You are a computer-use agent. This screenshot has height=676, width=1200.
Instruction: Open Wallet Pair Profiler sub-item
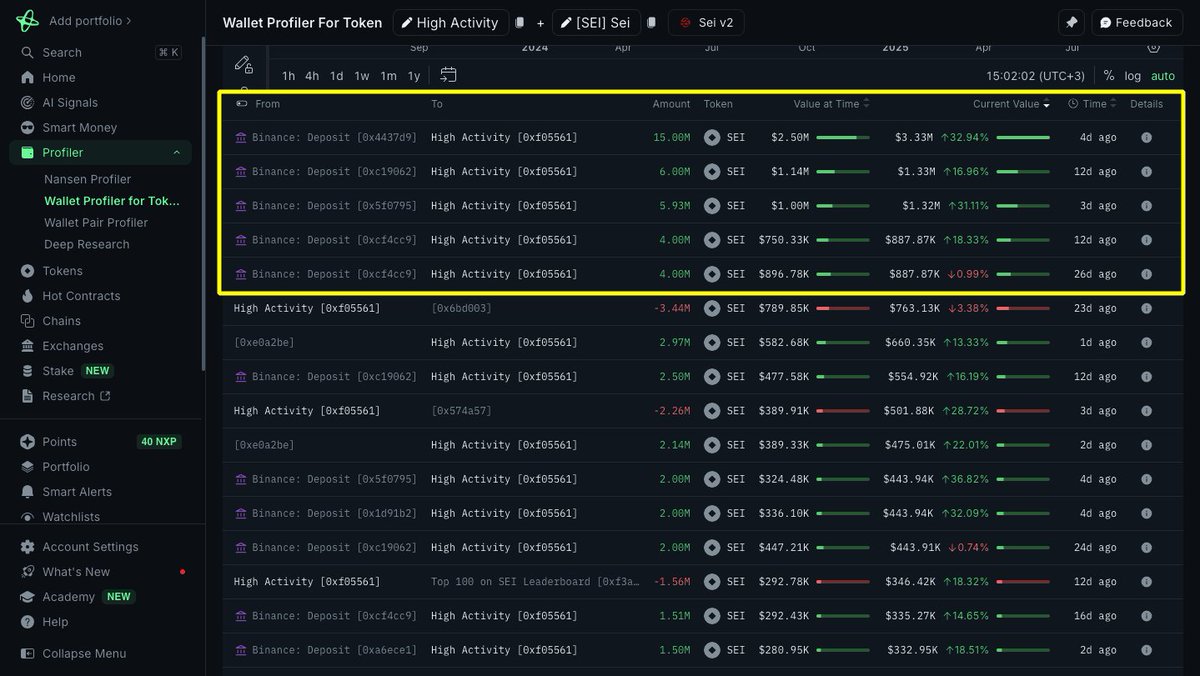pyautogui.click(x=96, y=222)
